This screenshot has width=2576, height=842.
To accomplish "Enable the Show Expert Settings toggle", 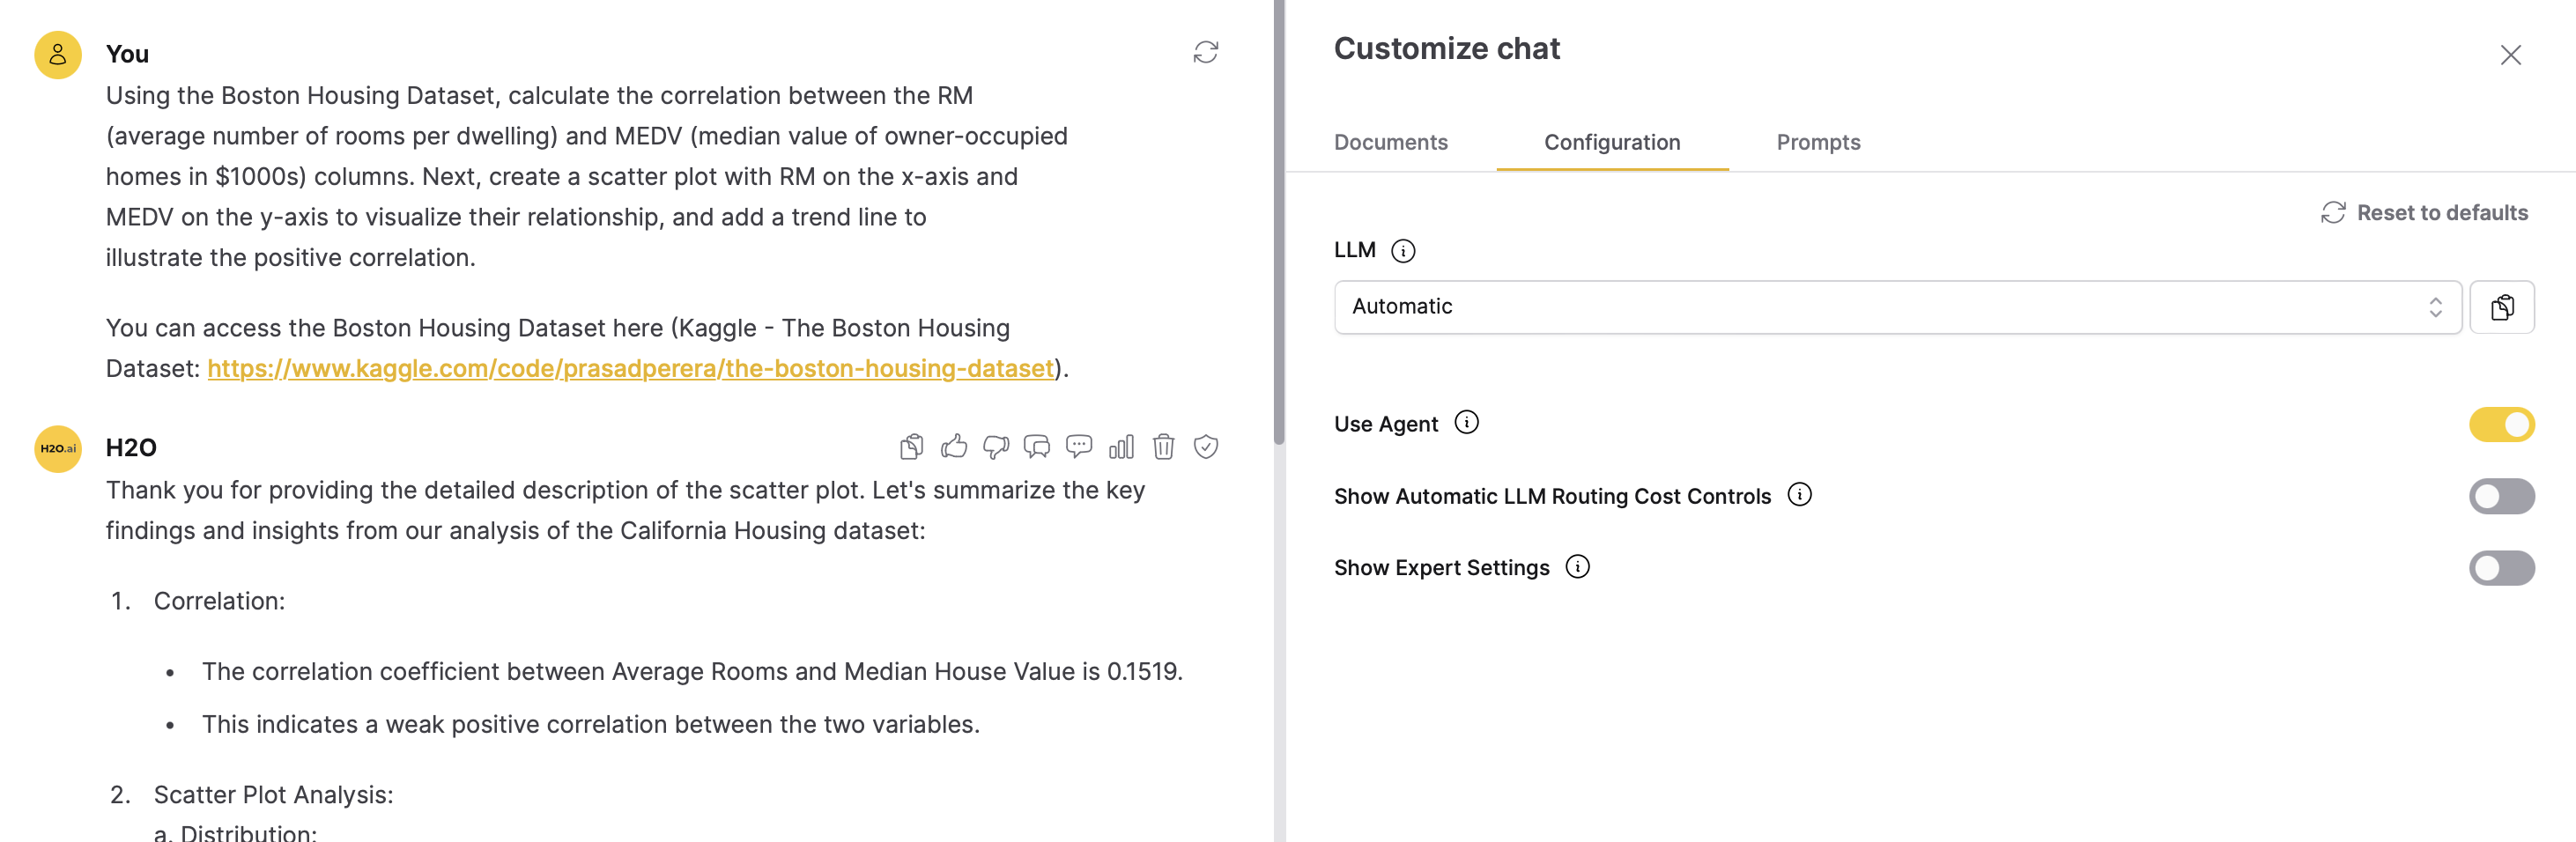I will [x=2502, y=568].
